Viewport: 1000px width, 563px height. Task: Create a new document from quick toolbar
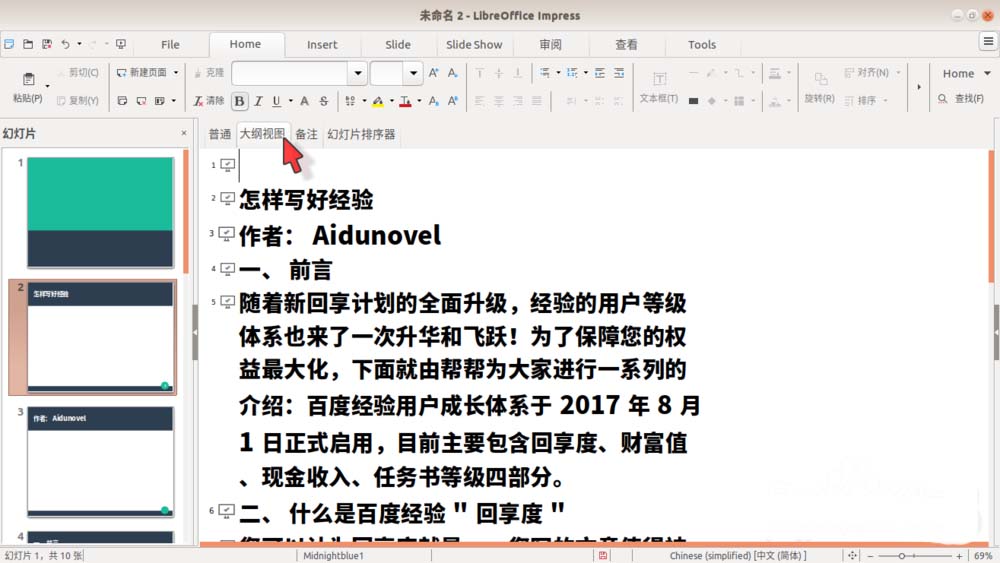point(9,44)
